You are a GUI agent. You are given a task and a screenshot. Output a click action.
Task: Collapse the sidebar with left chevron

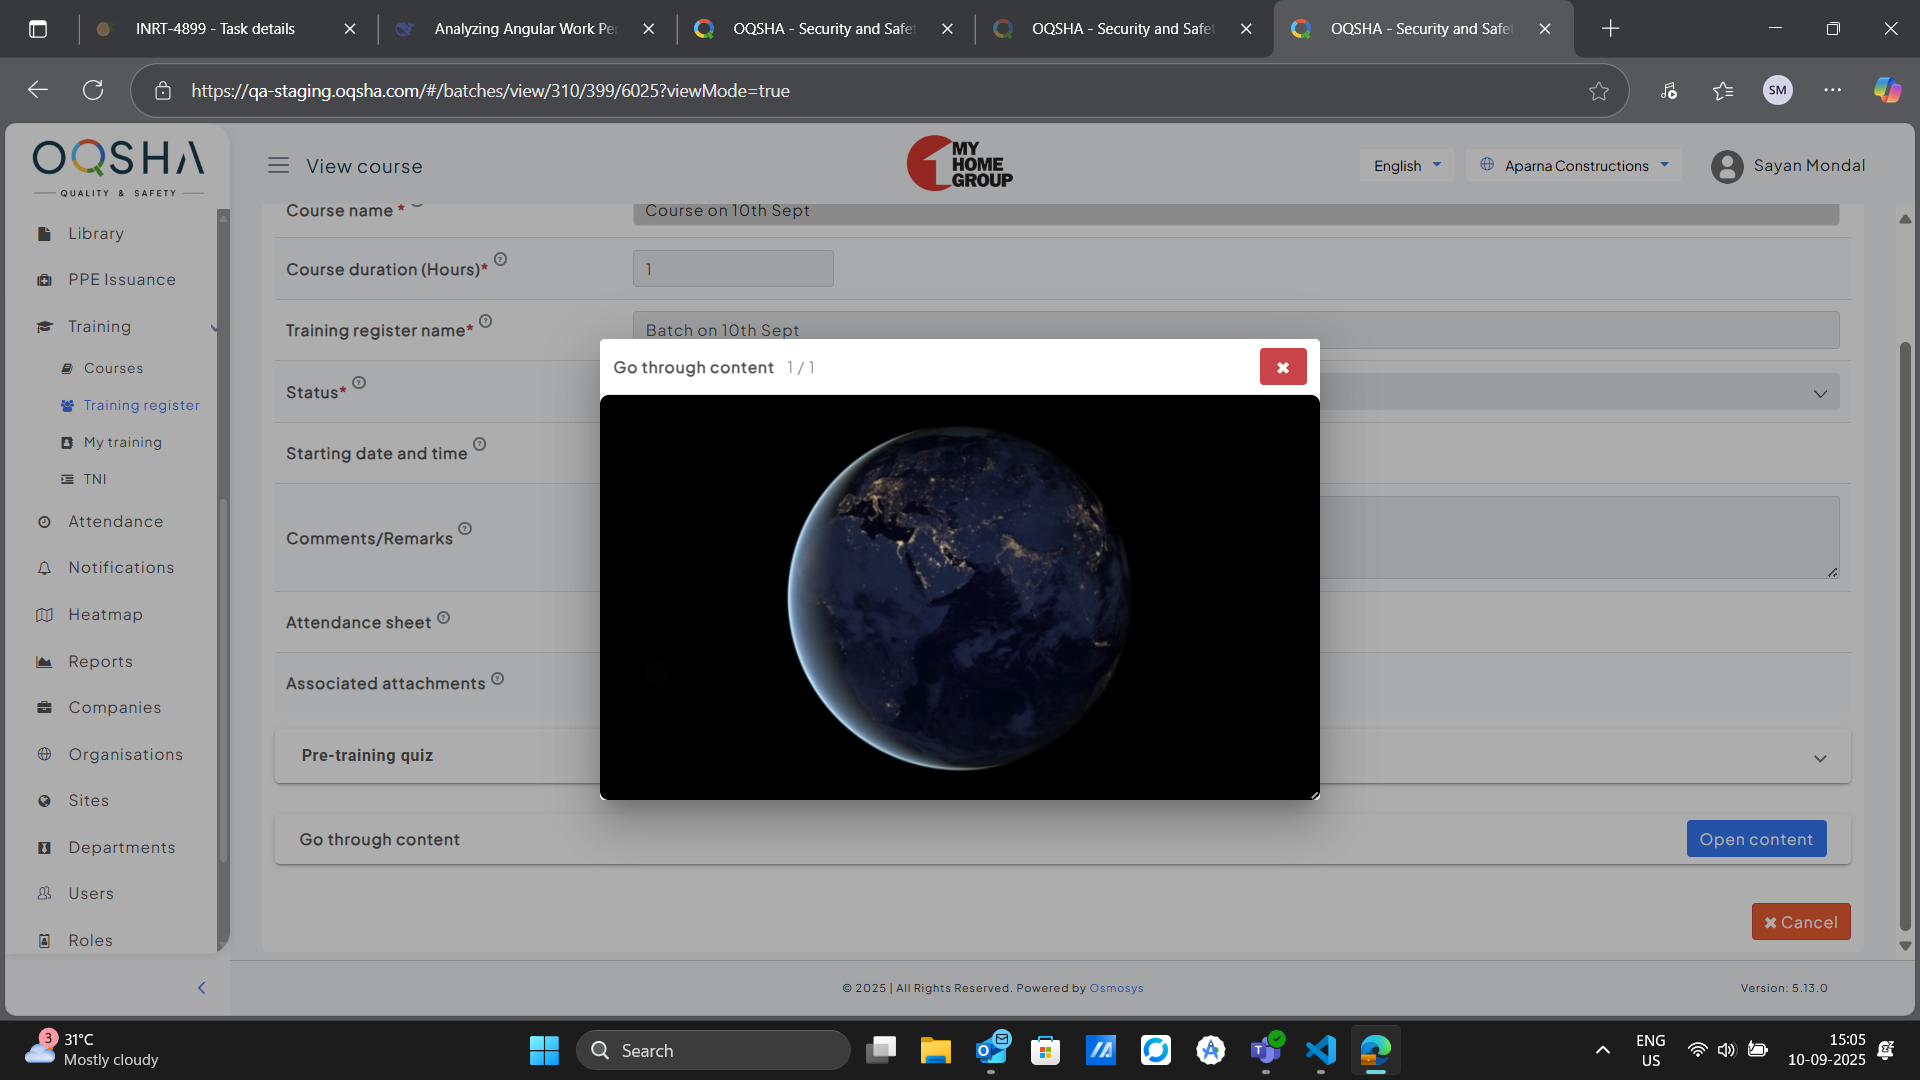(201, 988)
